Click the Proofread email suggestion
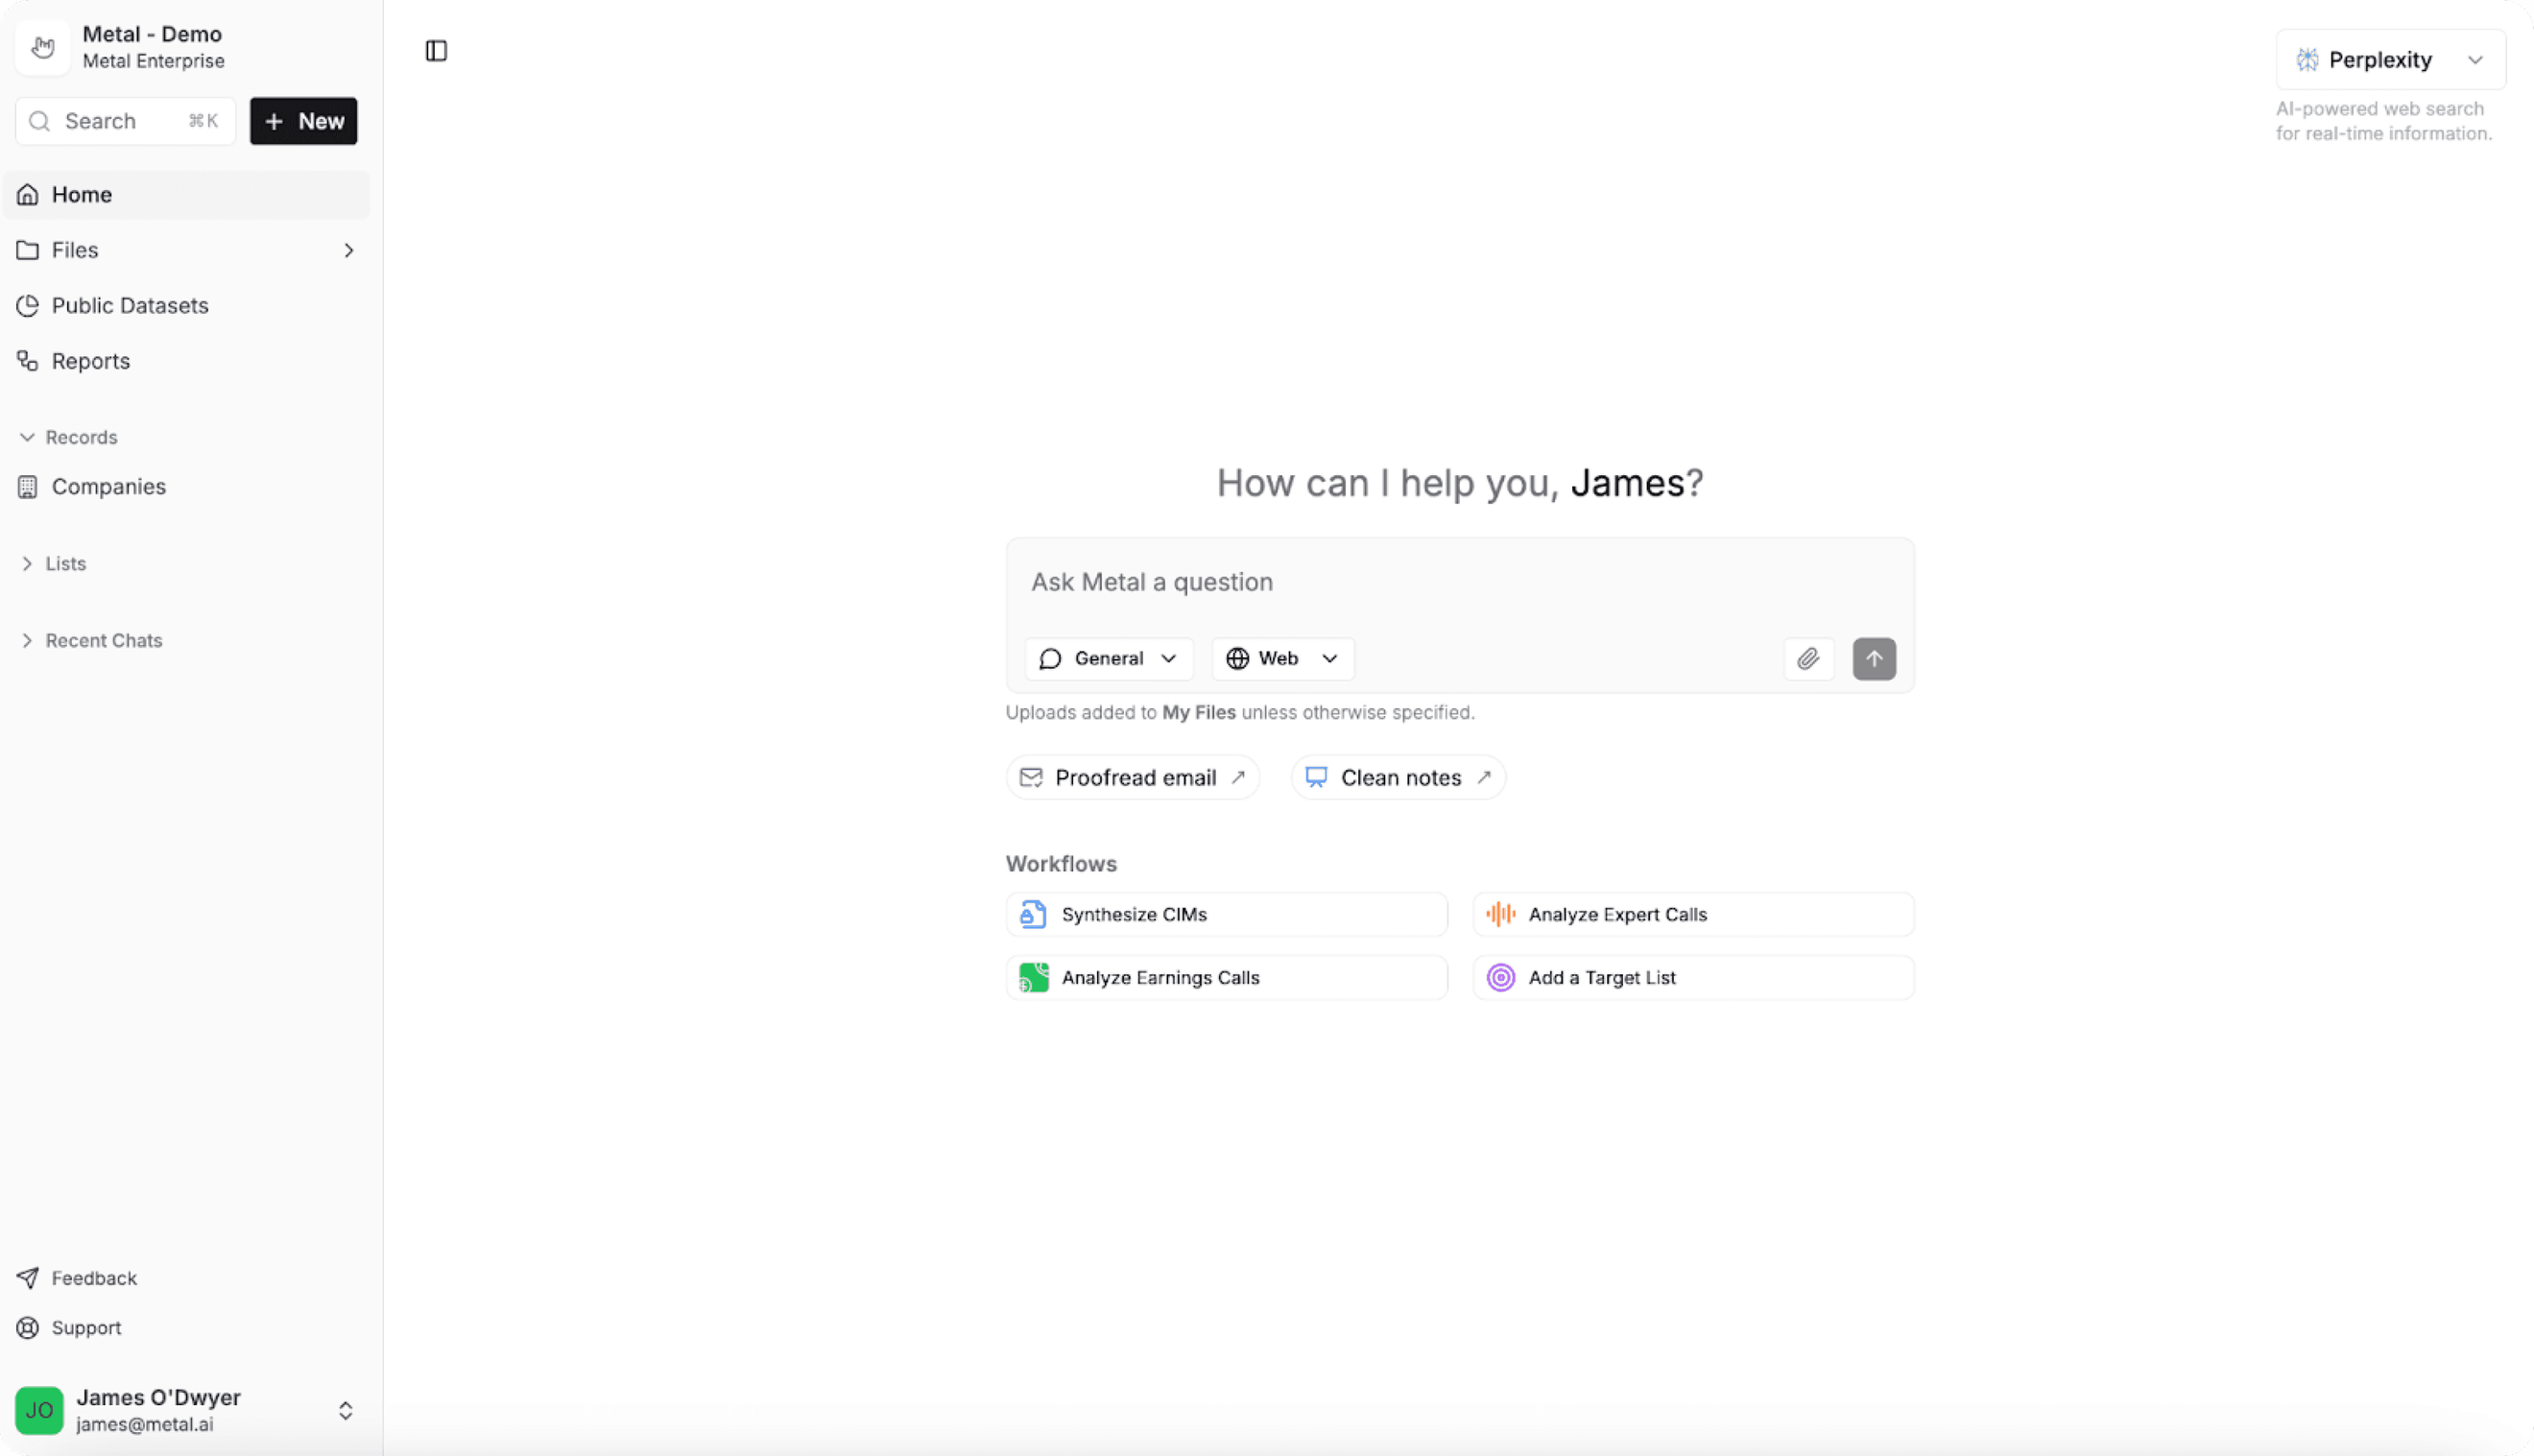Viewport: 2534px width, 1456px height. click(1133, 778)
